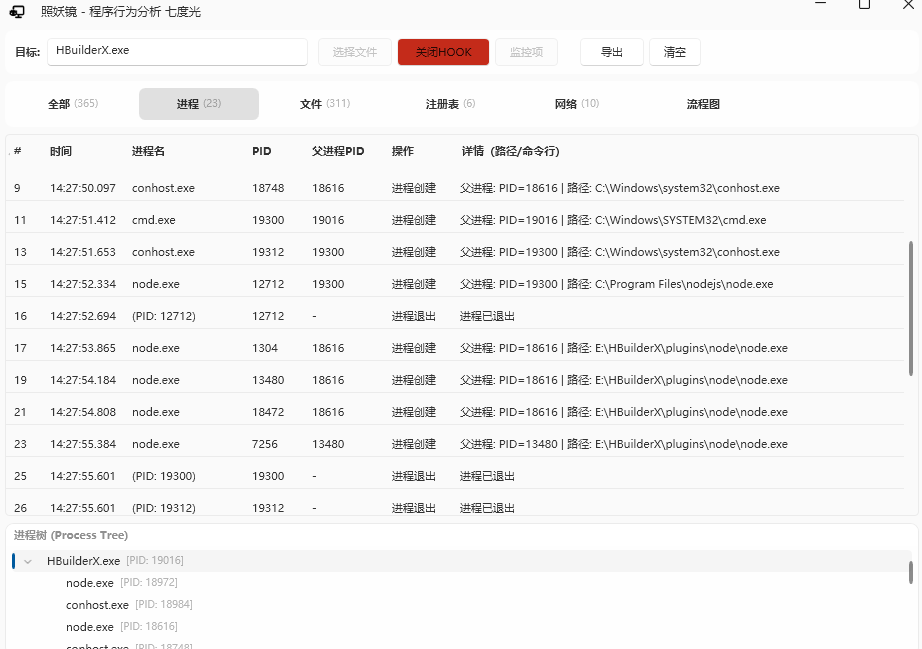The height and width of the screenshot is (649, 922).
Task: Click time 14:27:53.865 cell
Action: [x=83, y=348]
